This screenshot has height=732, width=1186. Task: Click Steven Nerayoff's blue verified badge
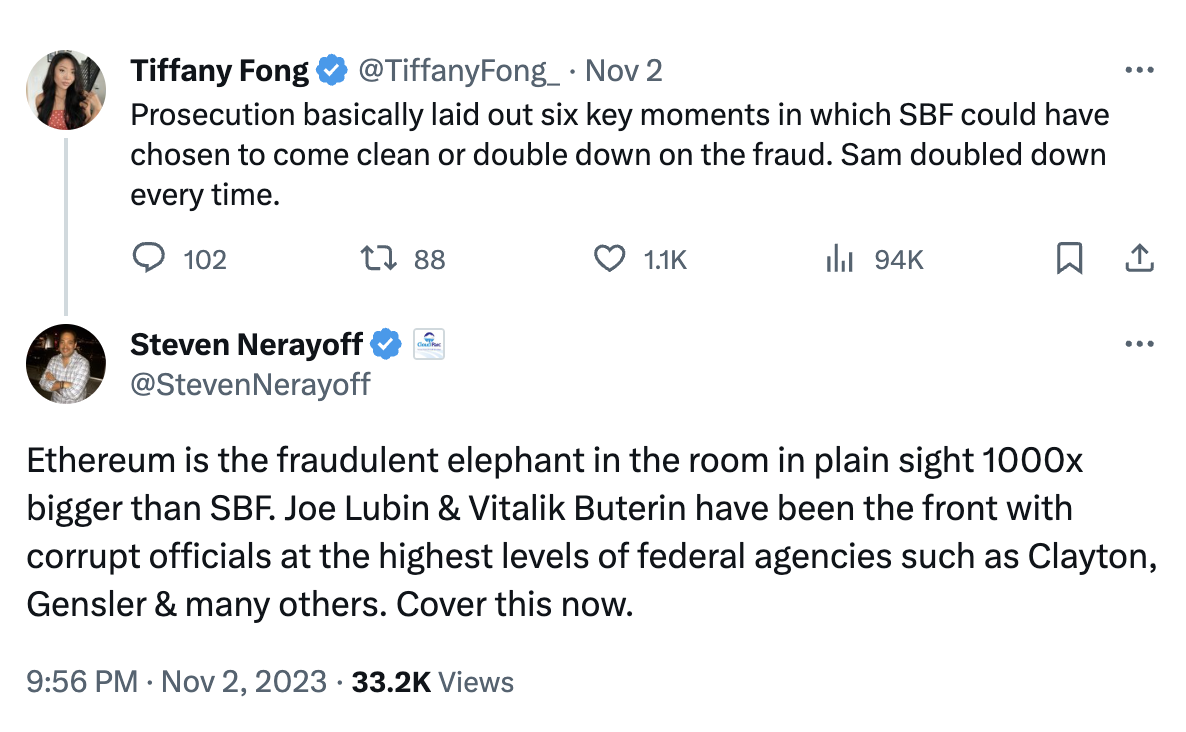[386, 345]
